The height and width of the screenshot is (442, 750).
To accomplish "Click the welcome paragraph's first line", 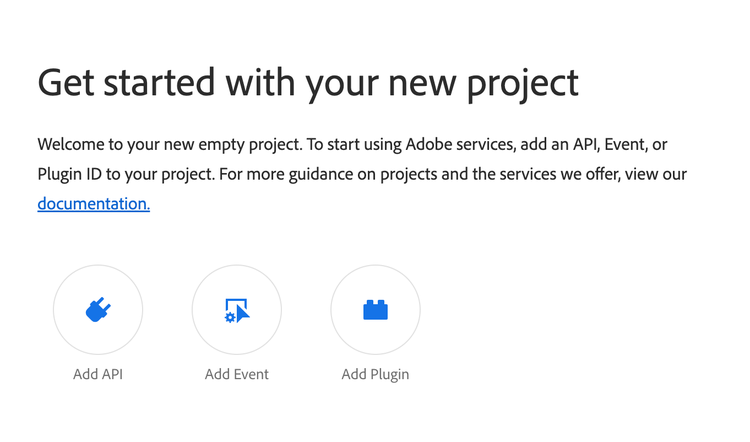I will 360,145.
